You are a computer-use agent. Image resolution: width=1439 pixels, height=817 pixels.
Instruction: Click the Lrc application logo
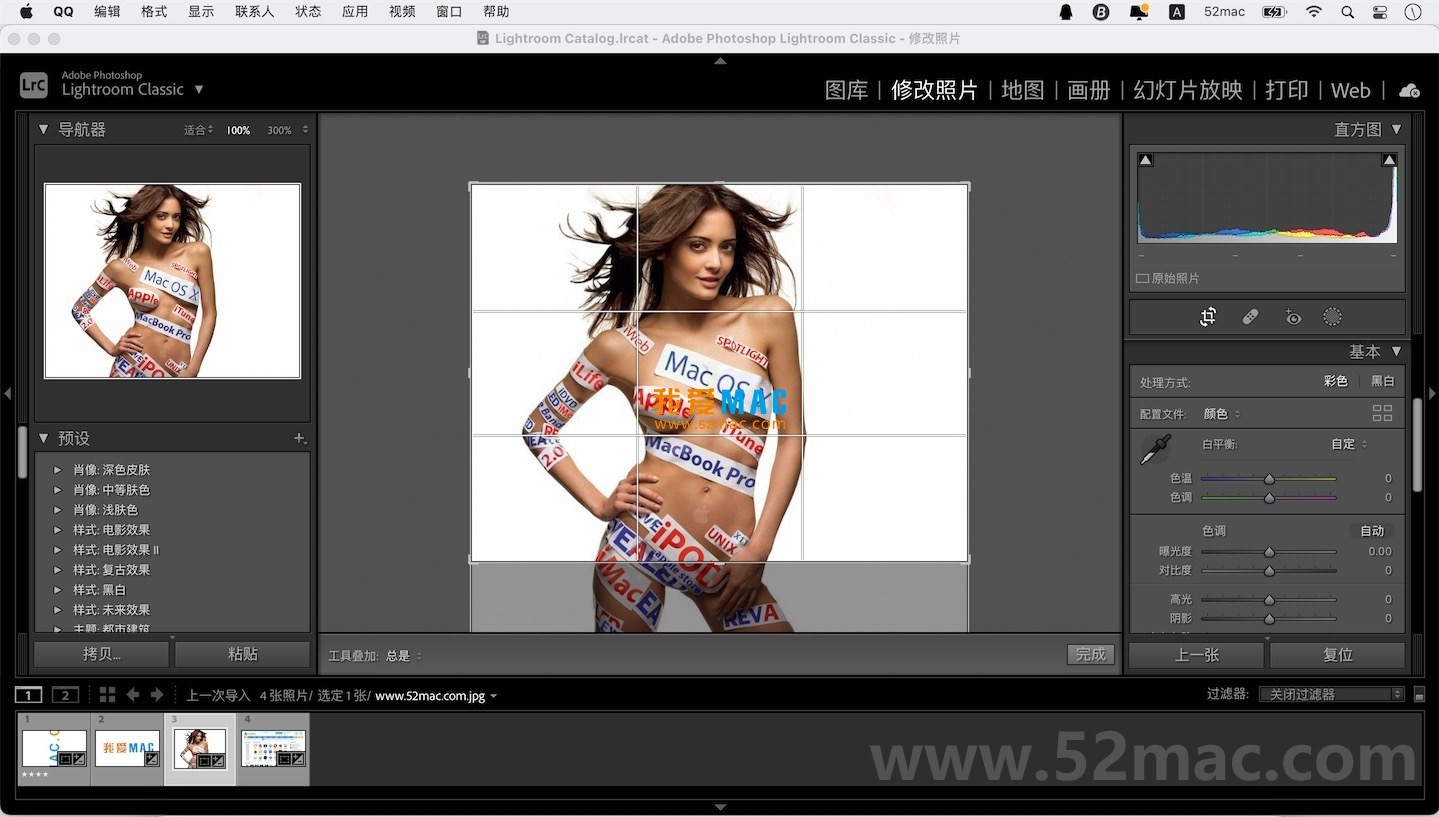[x=34, y=85]
